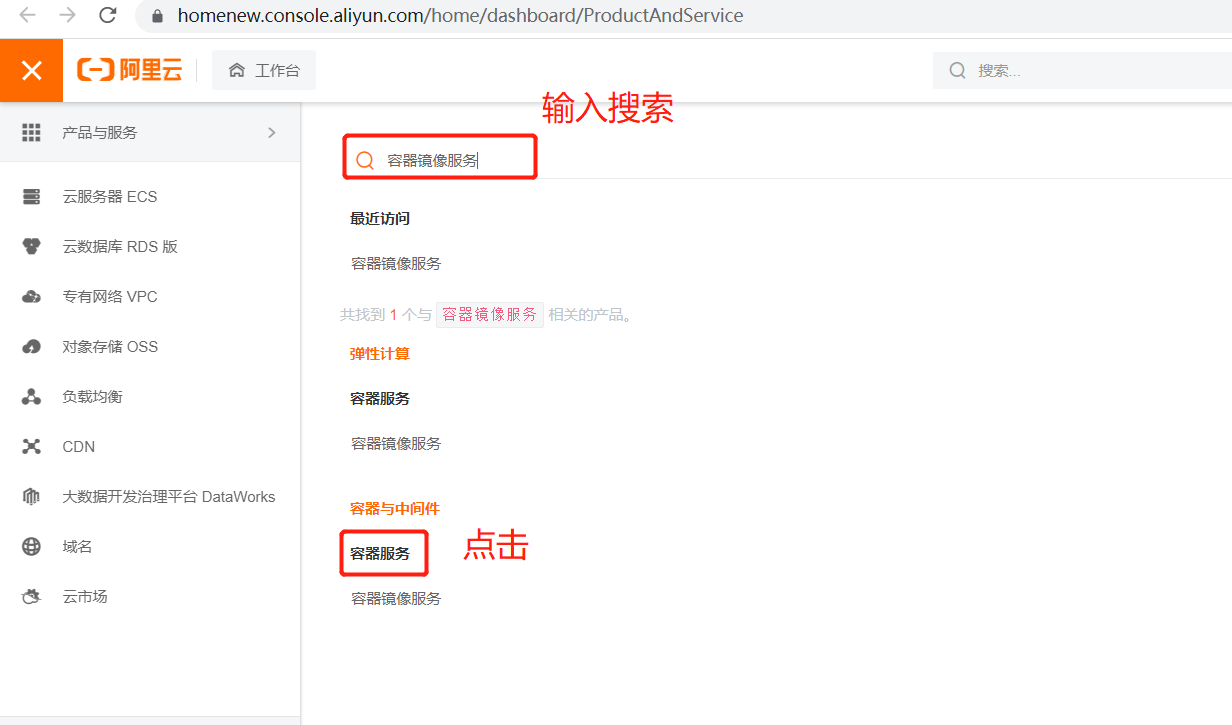Screen dimensions: 1232x725
Task: Close the menu with the orange X button
Action: 31,70
